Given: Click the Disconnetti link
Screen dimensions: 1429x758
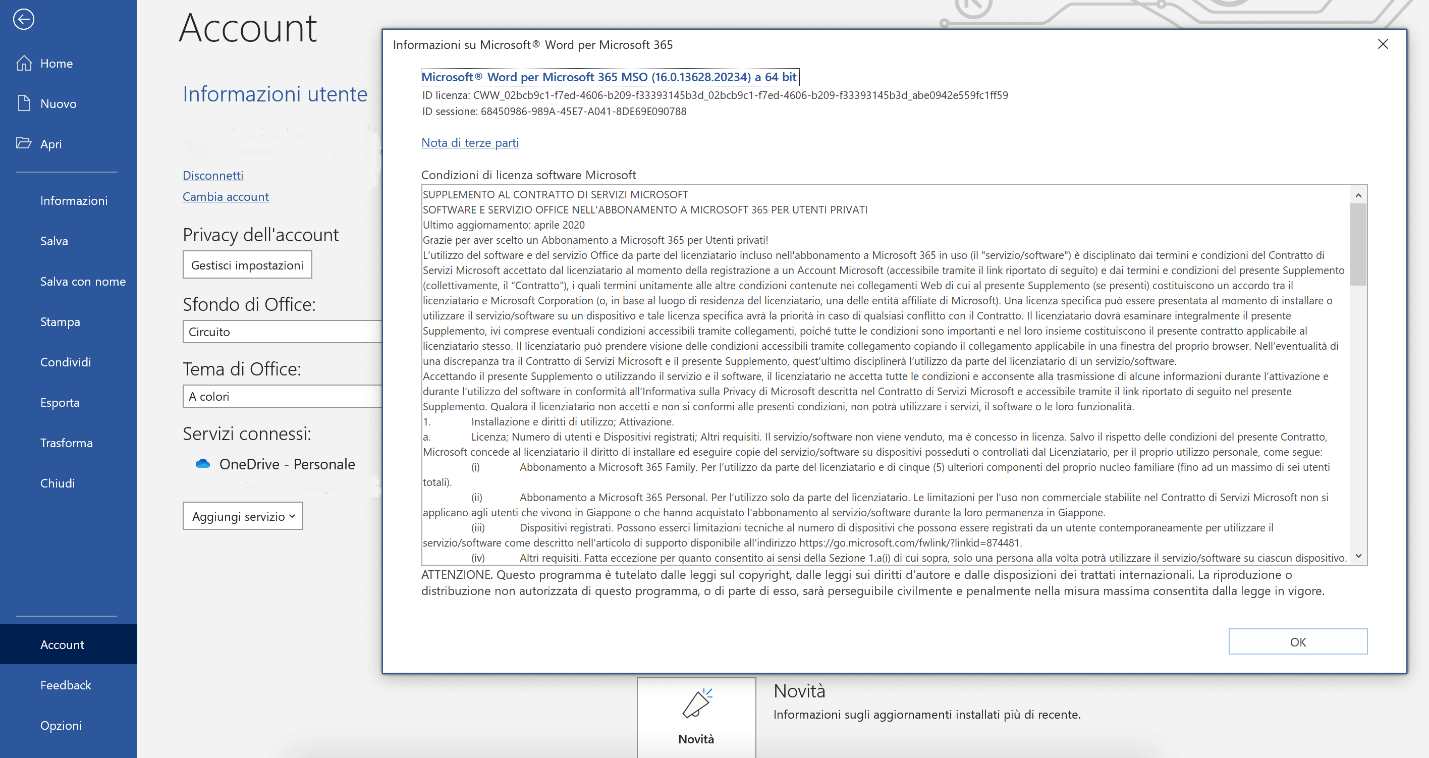Looking at the screenshot, I should (x=213, y=175).
